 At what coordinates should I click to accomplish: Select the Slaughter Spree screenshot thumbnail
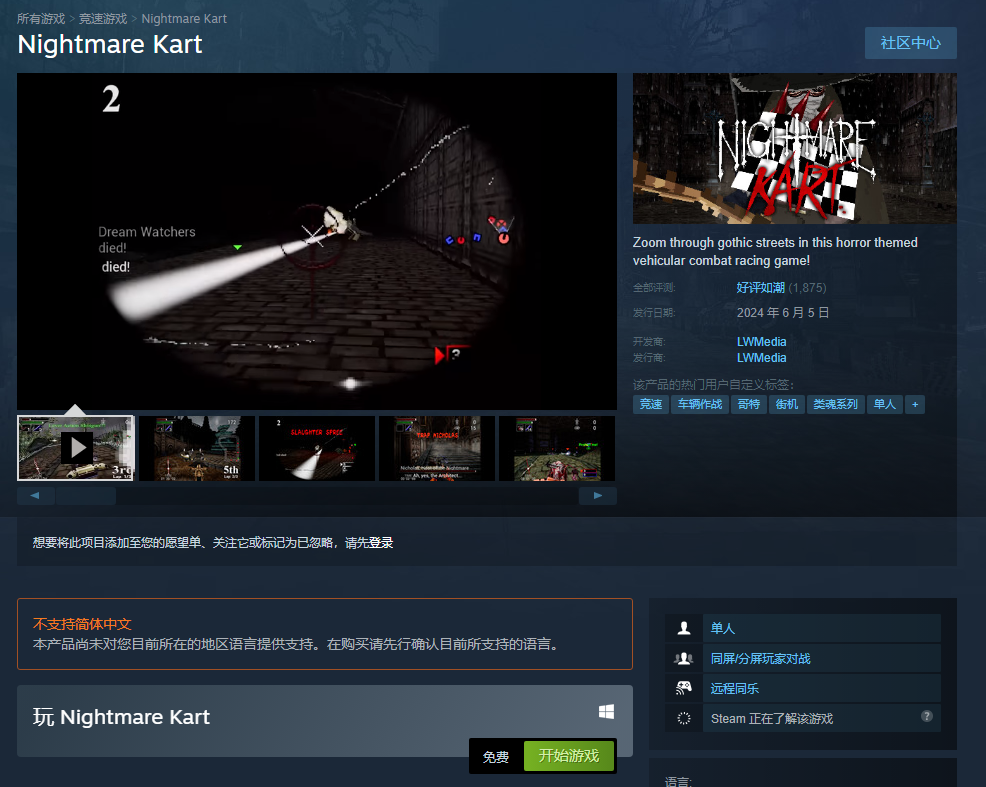(x=317, y=448)
